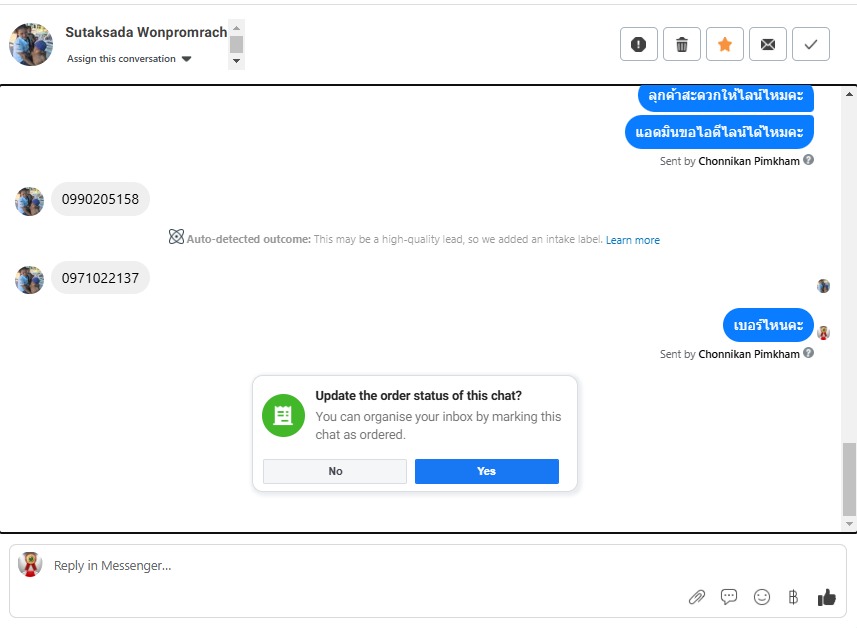Screen dimensions: 857x628
Task: Click the ลูกค้าสะดวกให้ไลน์ไหมคะ message bubble
Action: pyautogui.click(x=726, y=97)
